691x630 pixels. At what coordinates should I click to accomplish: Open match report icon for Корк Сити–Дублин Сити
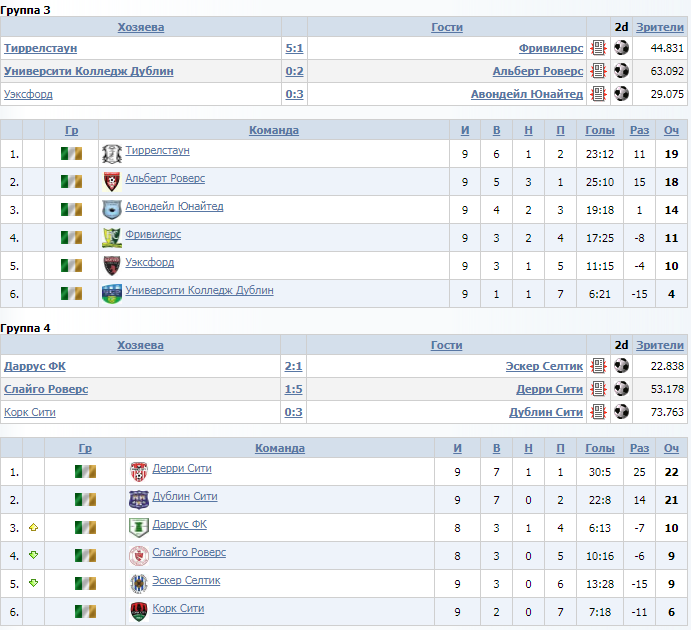(x=598, y=411)
